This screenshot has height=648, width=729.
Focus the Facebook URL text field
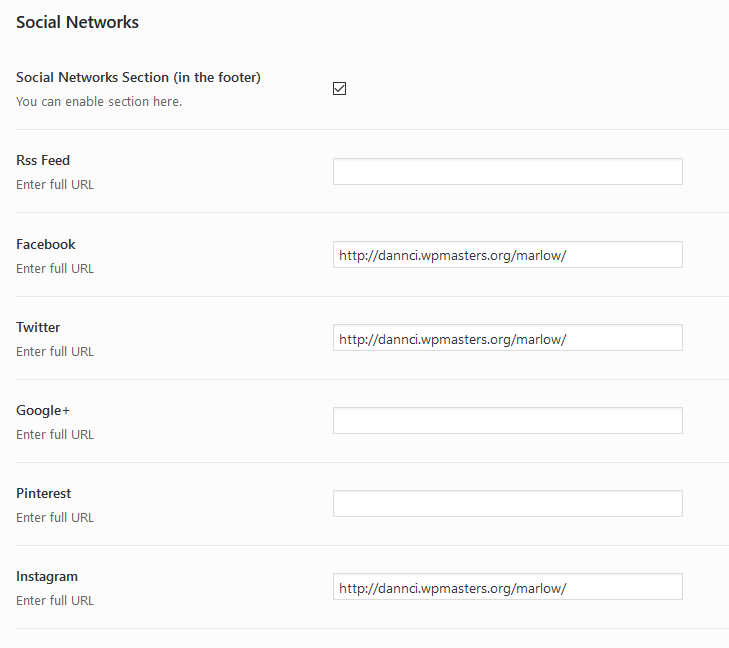(507, 255)
